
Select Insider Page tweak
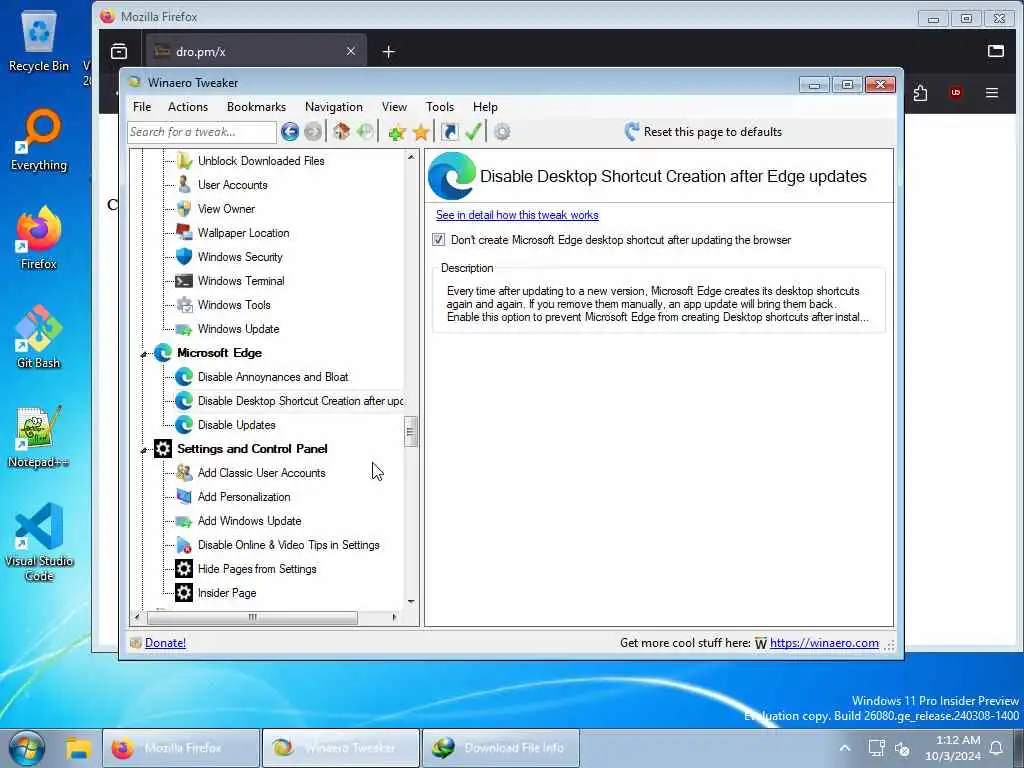227,593
